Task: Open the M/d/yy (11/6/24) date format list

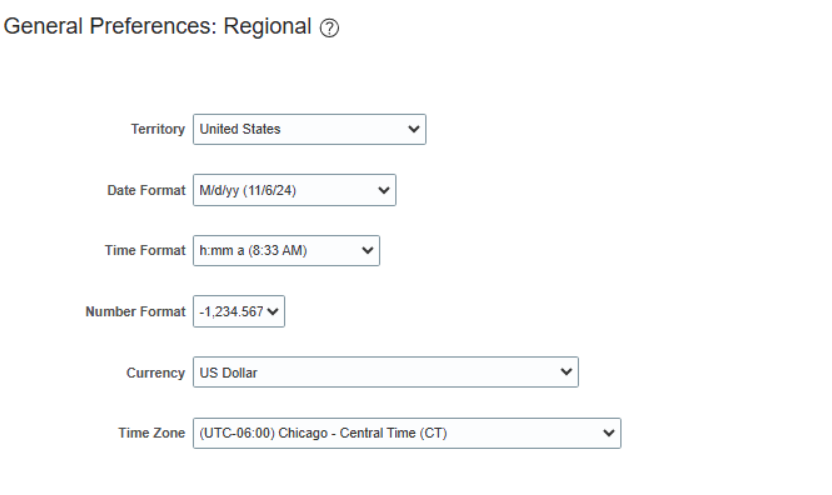Action: [294, 190]
